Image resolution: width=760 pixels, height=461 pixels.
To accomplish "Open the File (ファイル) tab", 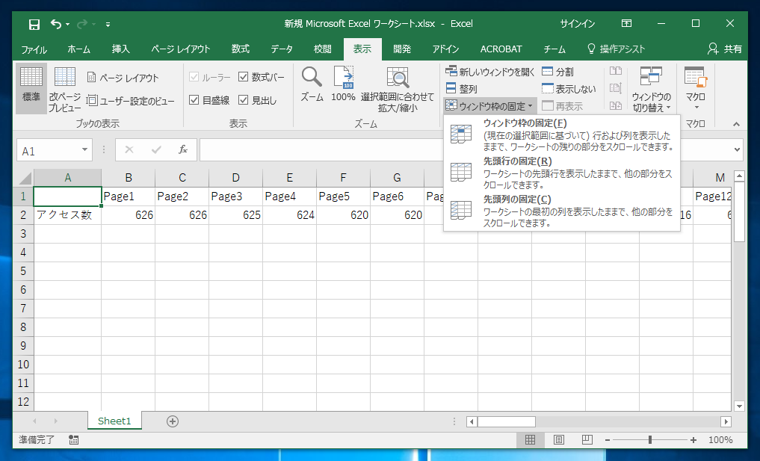I will (33, 49).
